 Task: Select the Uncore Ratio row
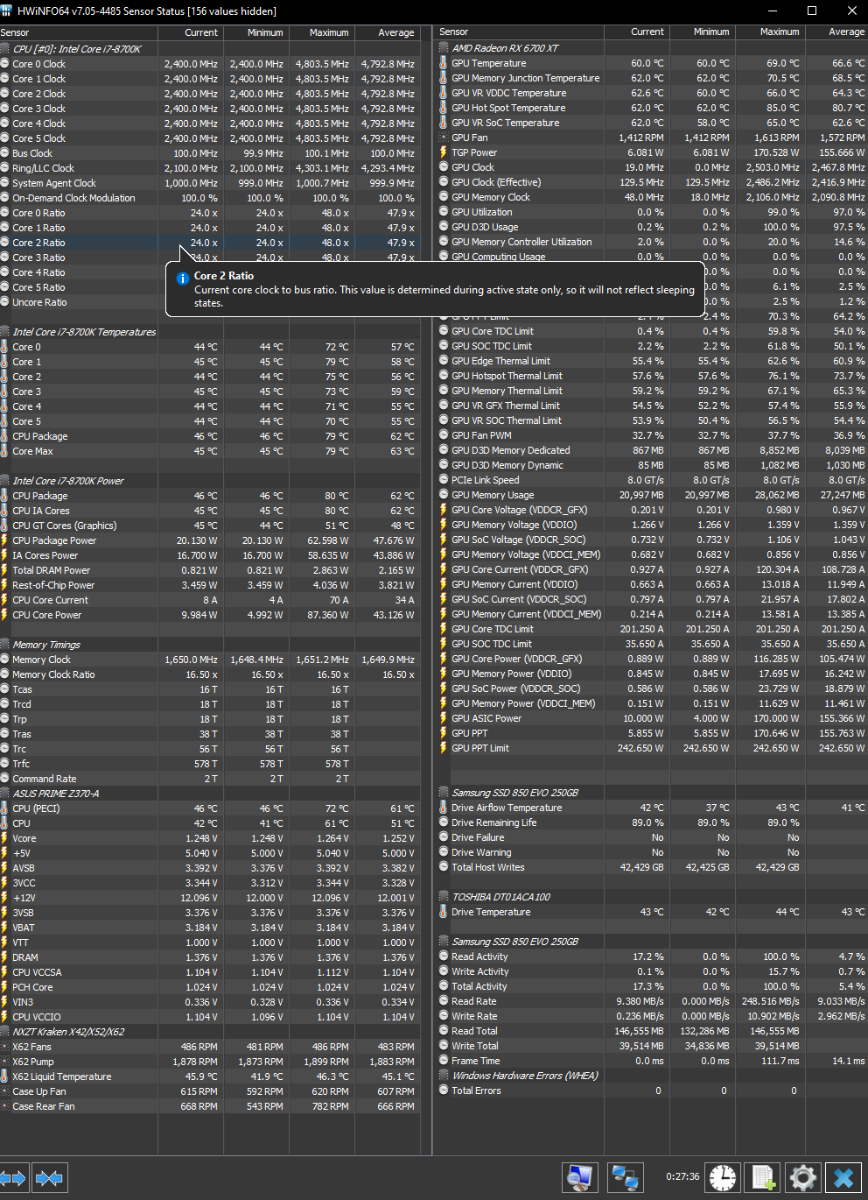click(x=210, y=302)
